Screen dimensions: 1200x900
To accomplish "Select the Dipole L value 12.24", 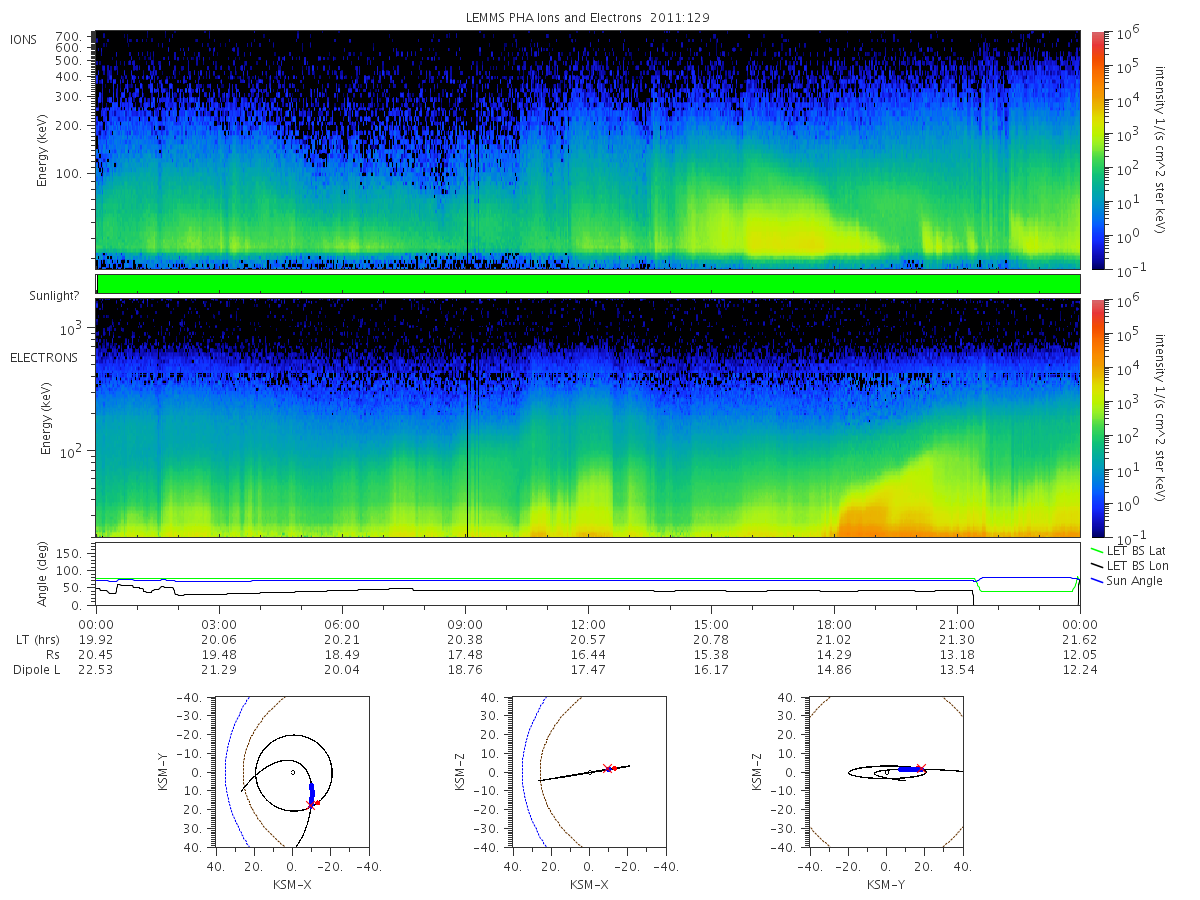I will click(1080, 670).
